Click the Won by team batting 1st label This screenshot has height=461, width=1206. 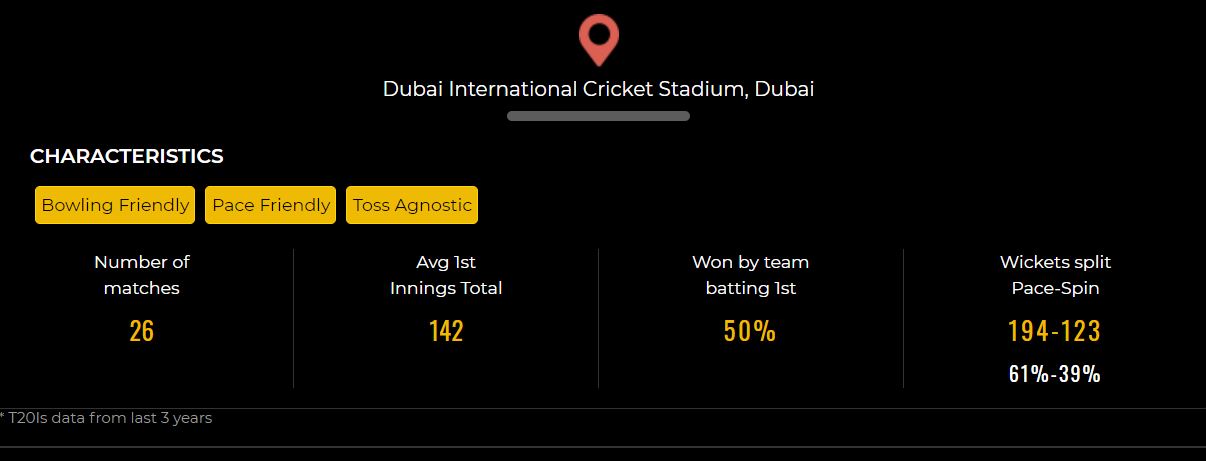(x=751, y=275)
